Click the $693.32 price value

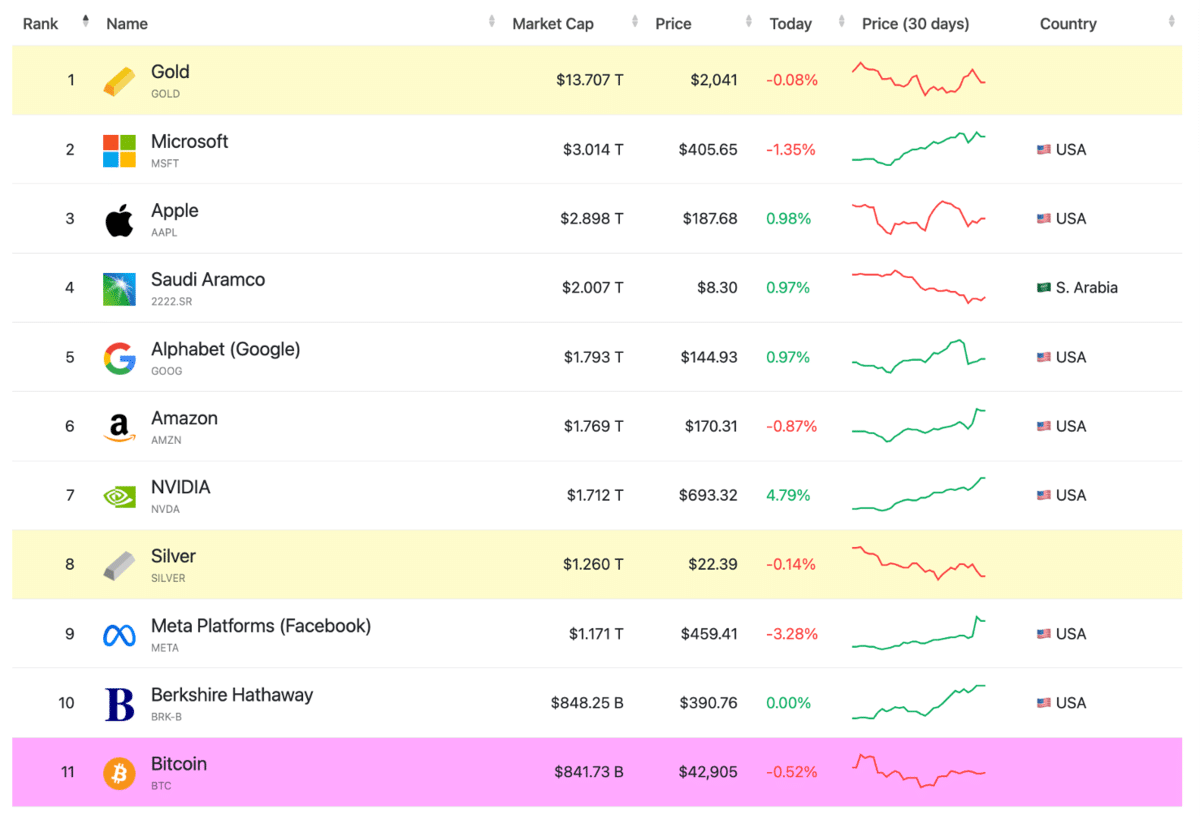(x=708, y=495)
